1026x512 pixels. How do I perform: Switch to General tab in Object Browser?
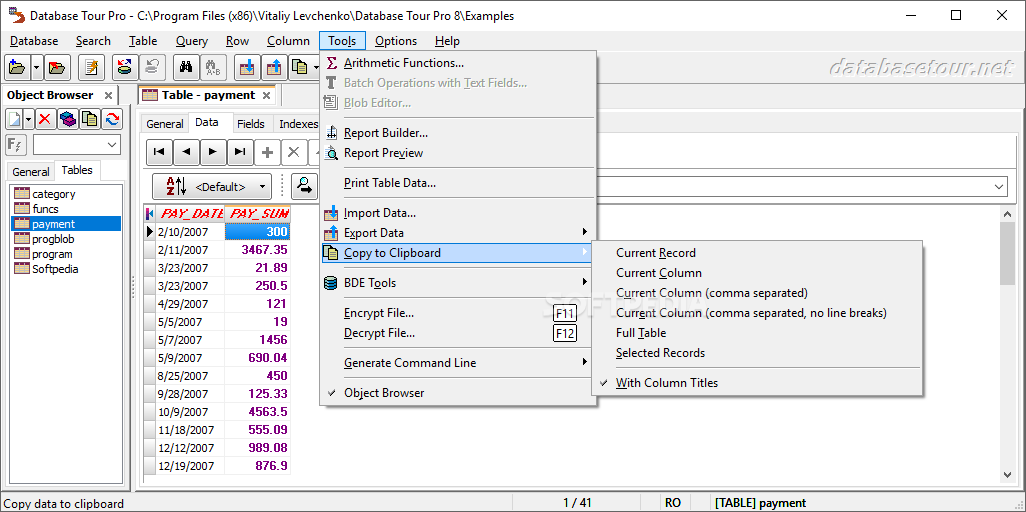[x=31, y=172]
